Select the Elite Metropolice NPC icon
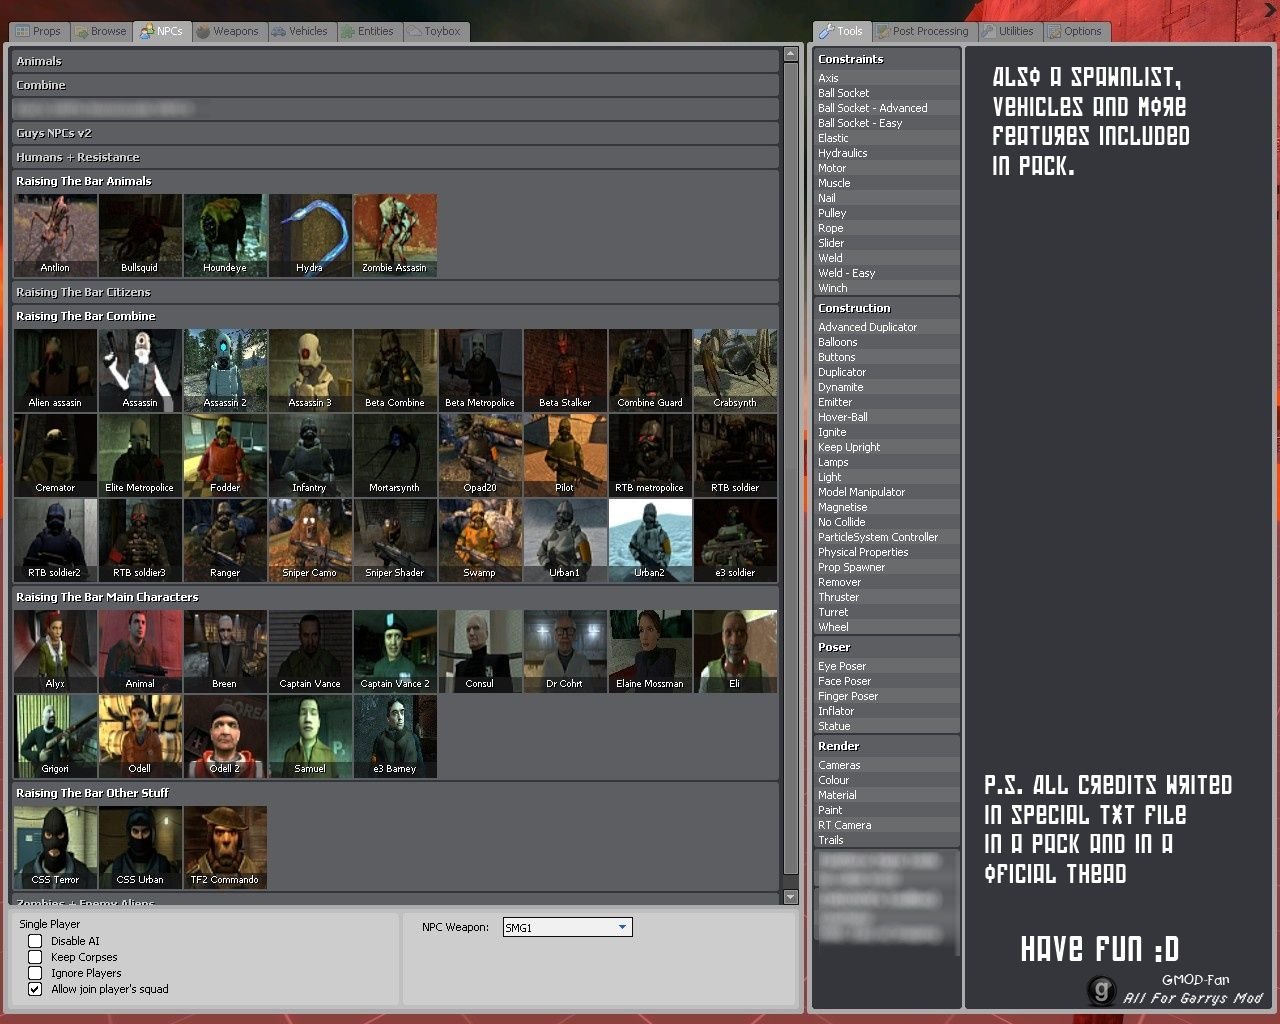Image resolution: width=1280 pixels, height=1024 pixels. tap(140, 455)
